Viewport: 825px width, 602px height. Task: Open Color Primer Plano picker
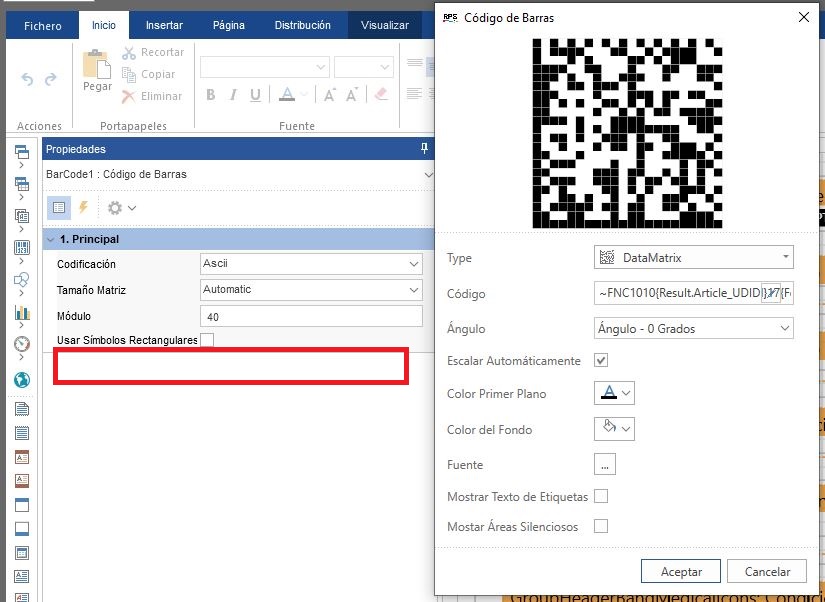pyautogui.click(x=614, y=393)
